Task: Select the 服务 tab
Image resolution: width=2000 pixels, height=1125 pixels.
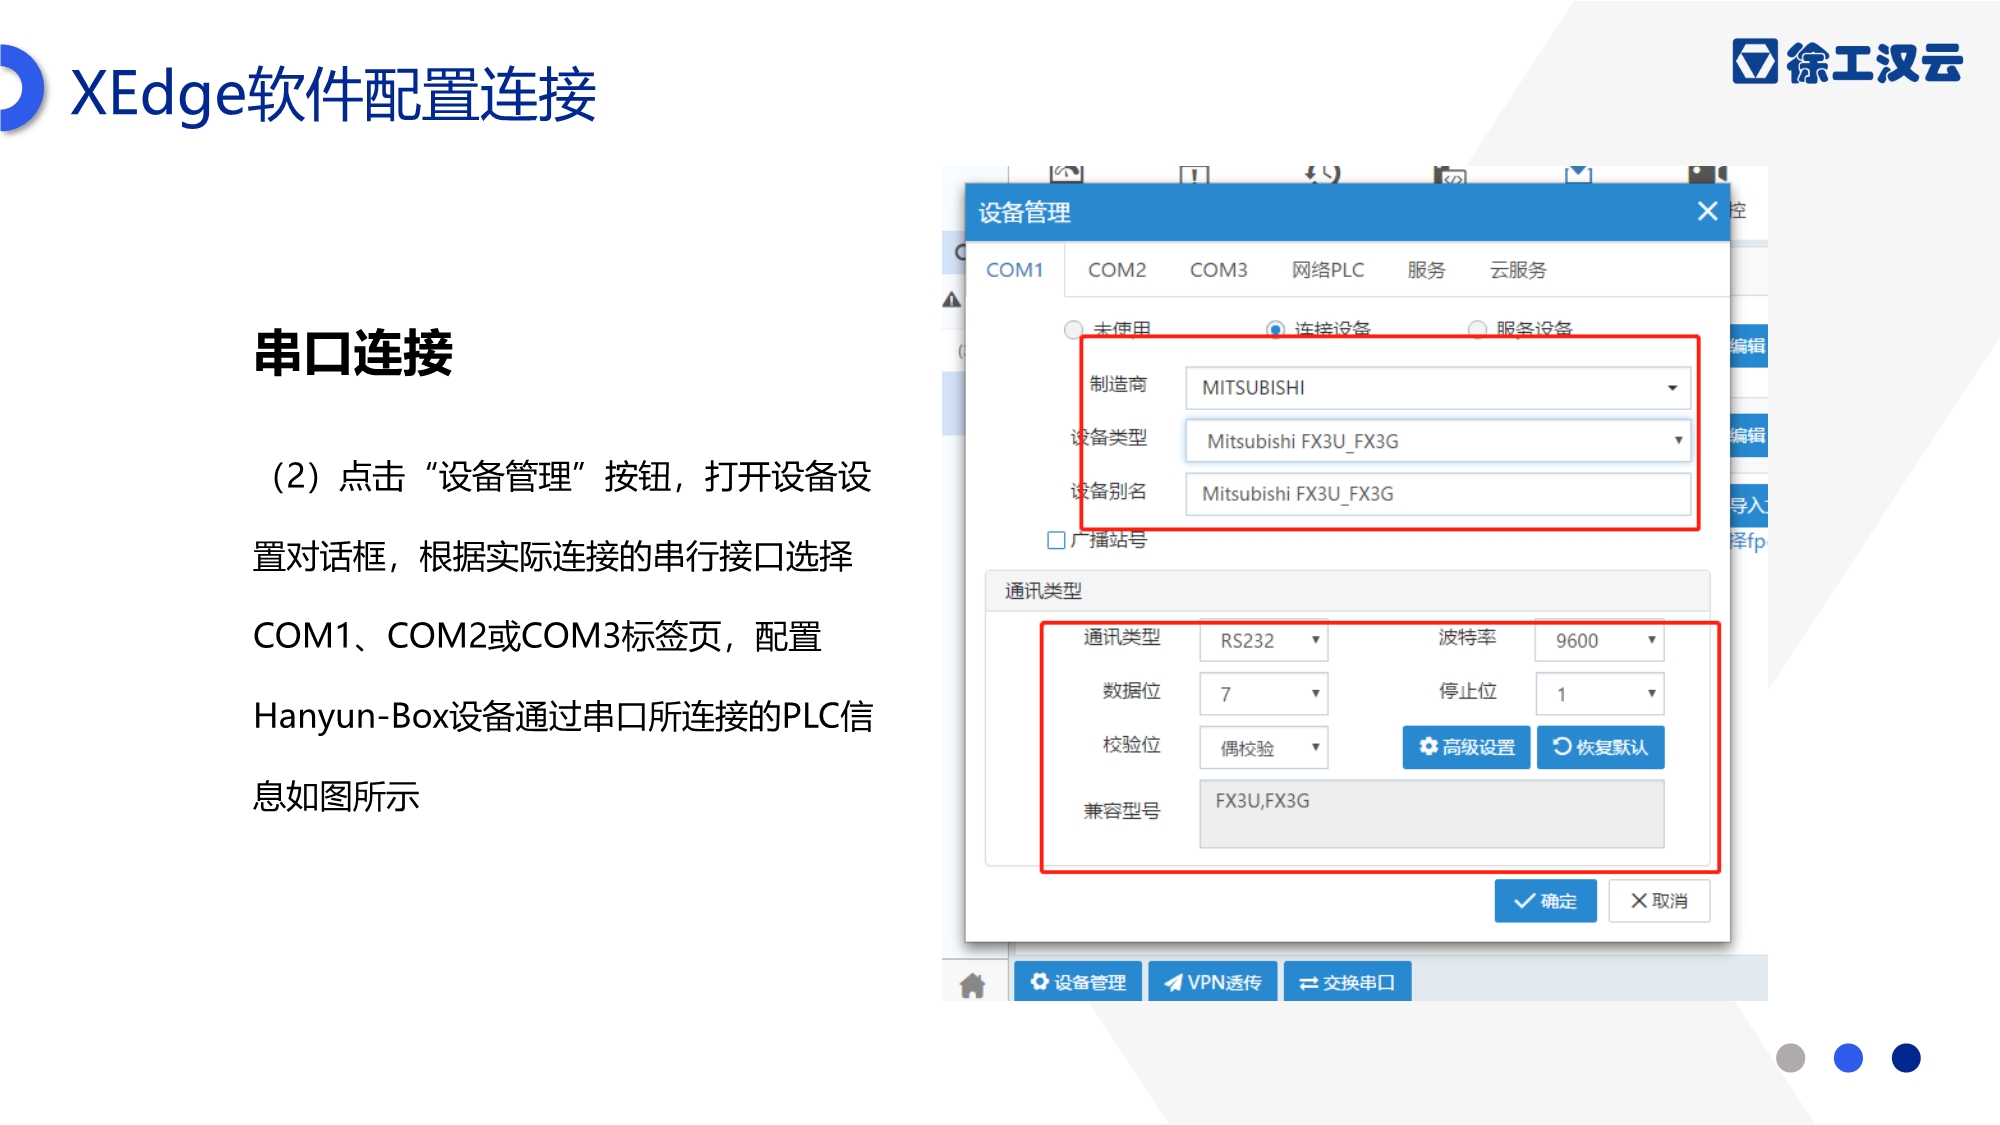Action: tap(1426, 270)
